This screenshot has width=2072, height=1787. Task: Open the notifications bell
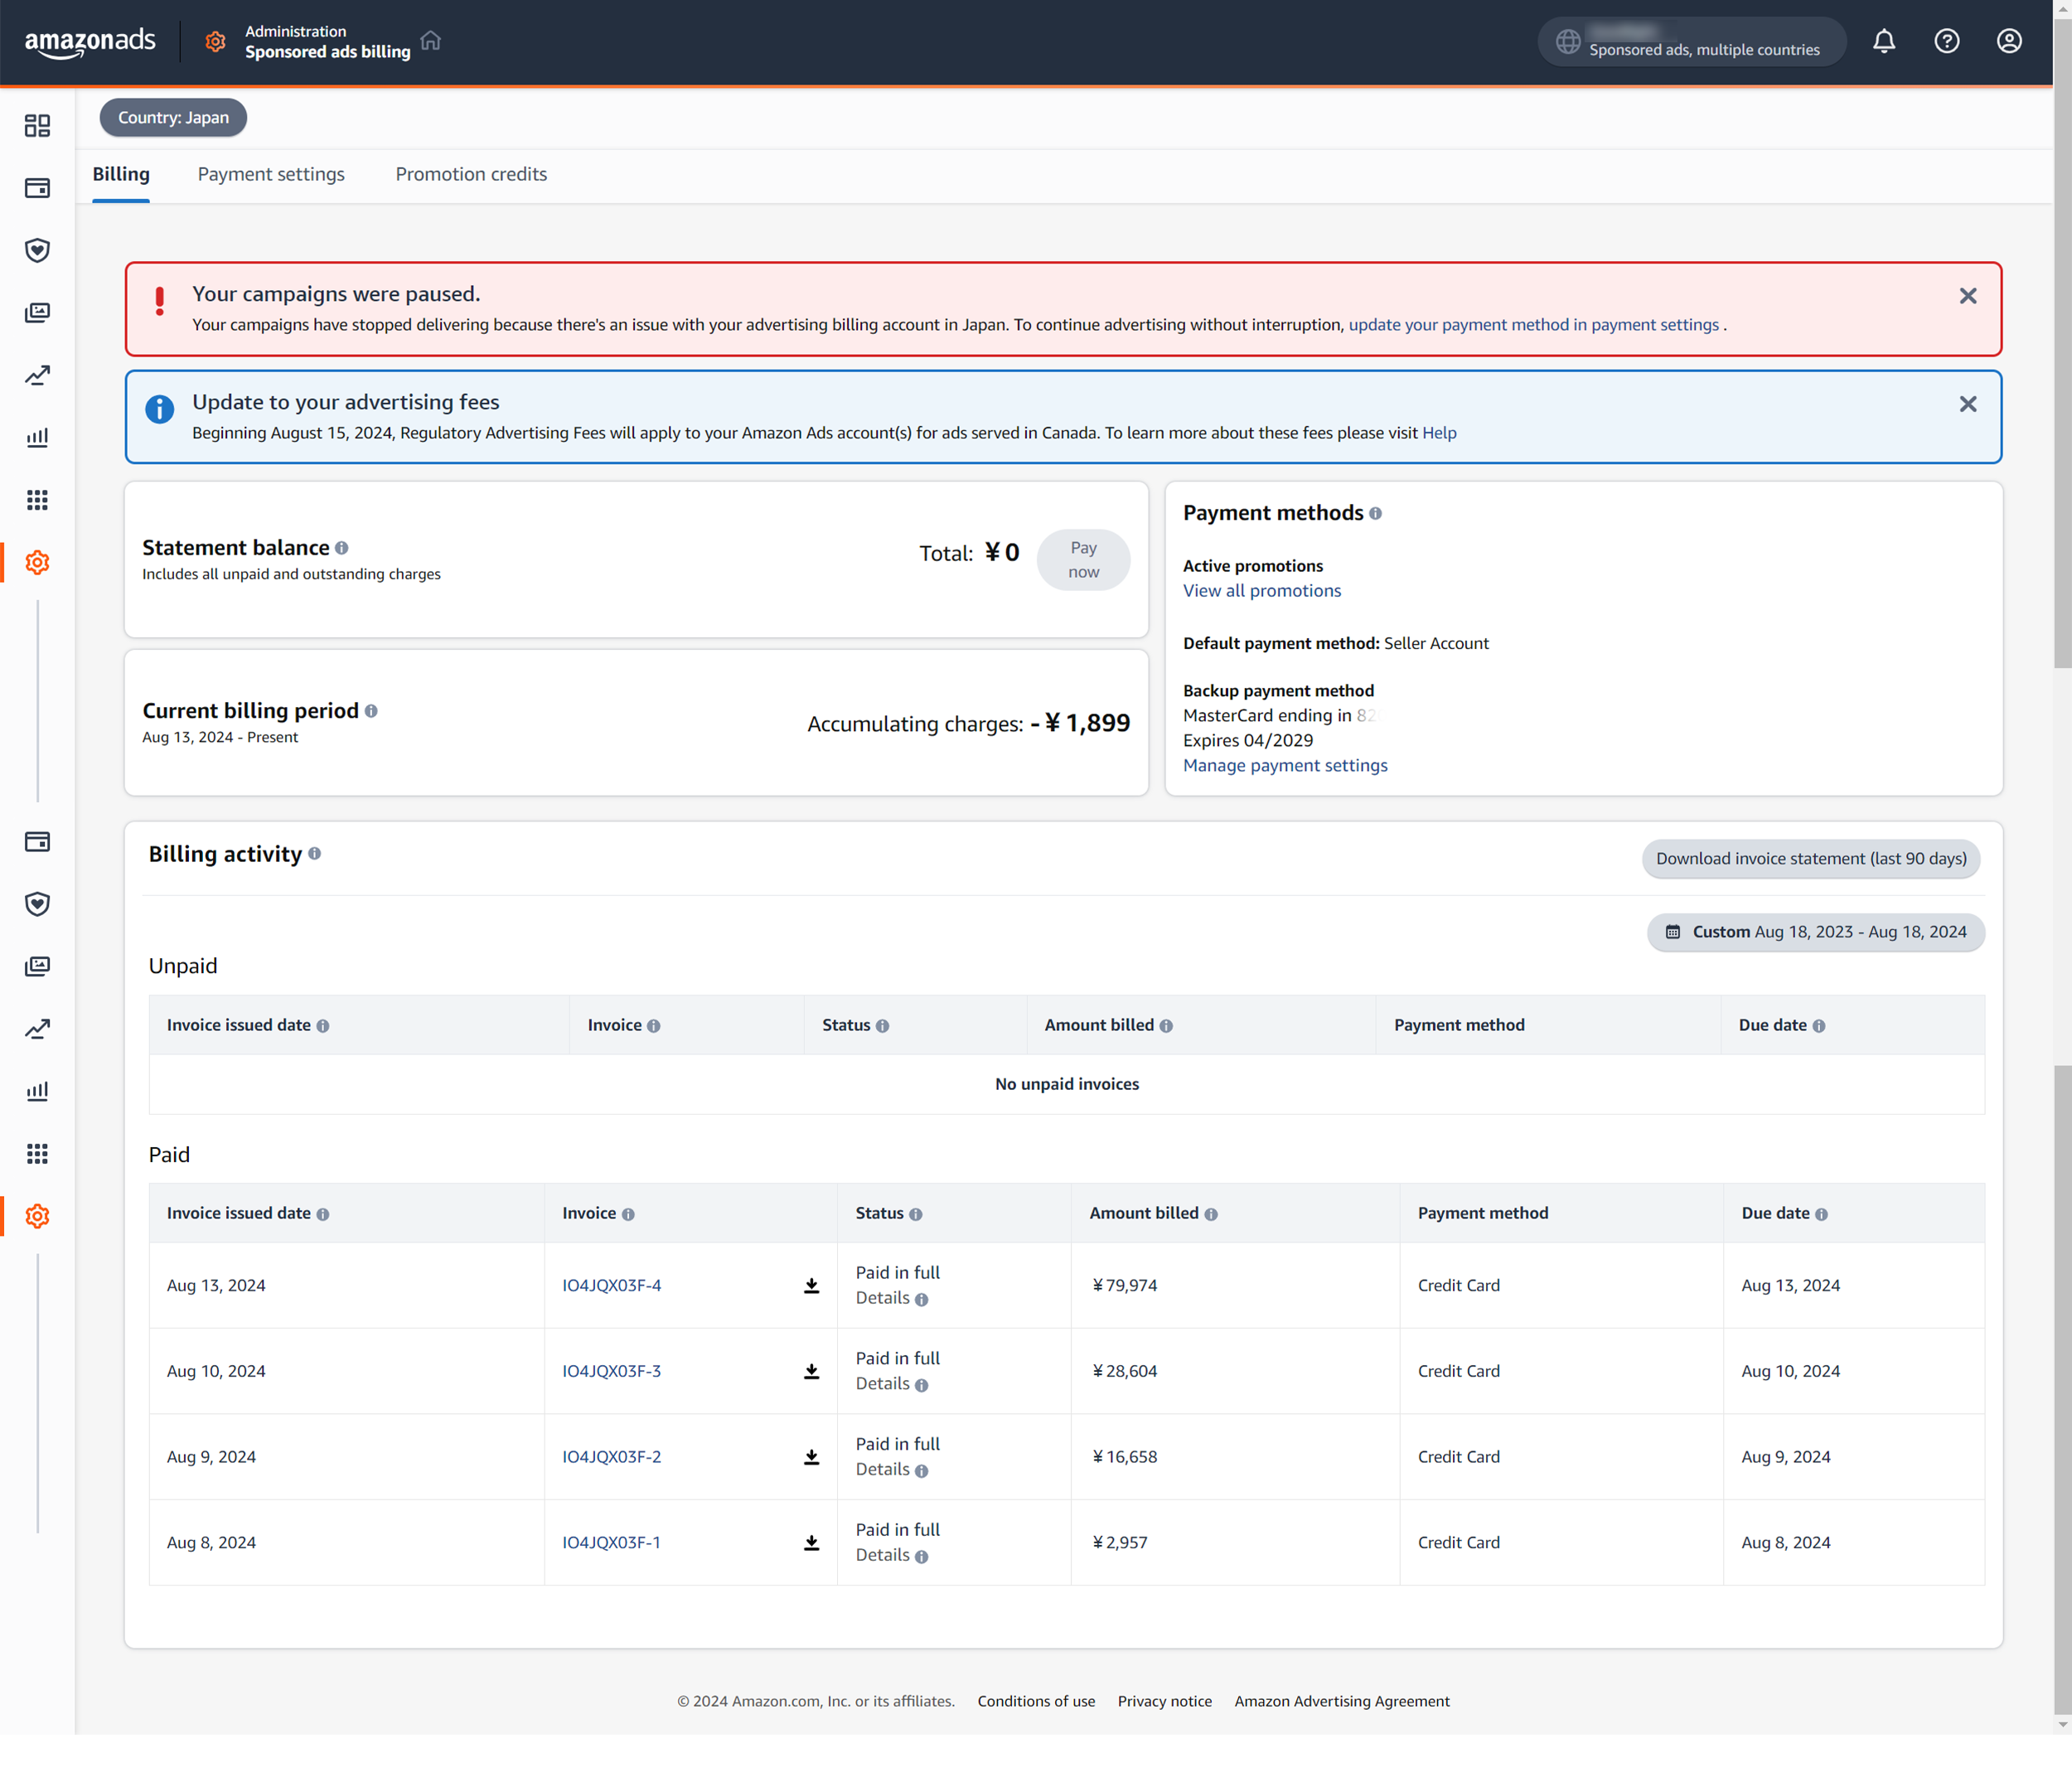point(1884,41)
